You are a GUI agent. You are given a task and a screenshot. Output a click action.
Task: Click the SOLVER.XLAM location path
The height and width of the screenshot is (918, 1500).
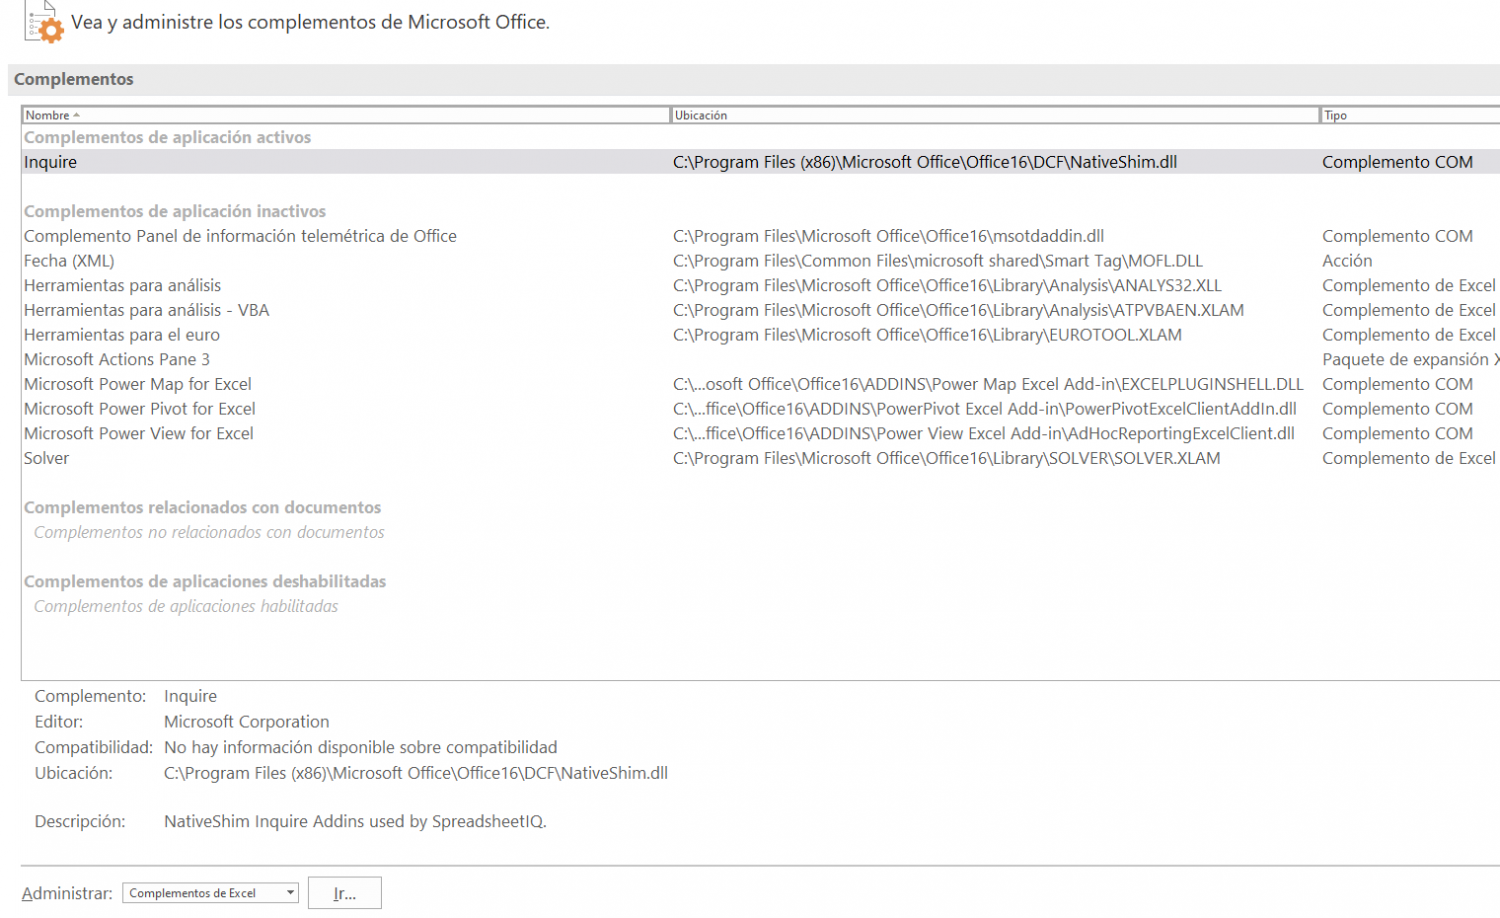click(x=946, y=458)
